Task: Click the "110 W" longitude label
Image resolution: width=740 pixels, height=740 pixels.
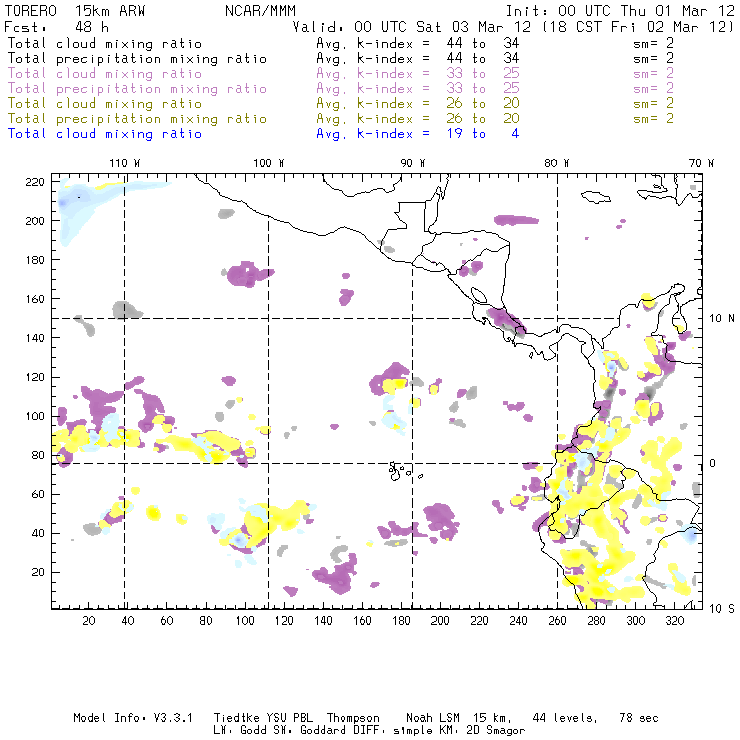Action: coord(124,162)
